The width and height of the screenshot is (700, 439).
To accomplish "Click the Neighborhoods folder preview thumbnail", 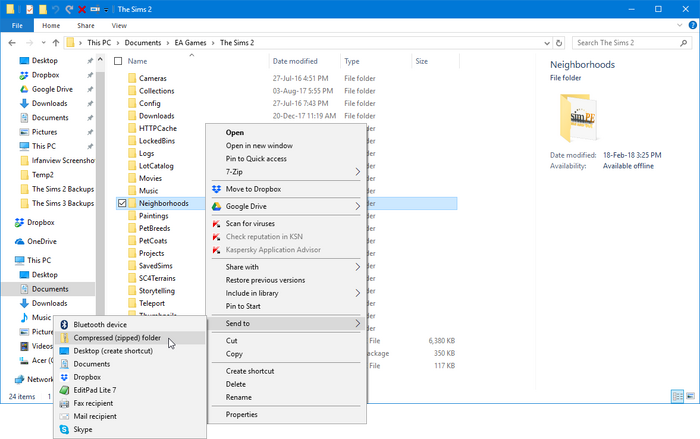I will [578, 117].
